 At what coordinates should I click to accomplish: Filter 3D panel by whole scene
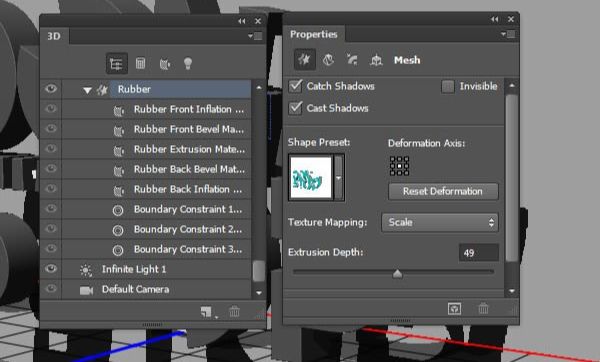(116, 64)
